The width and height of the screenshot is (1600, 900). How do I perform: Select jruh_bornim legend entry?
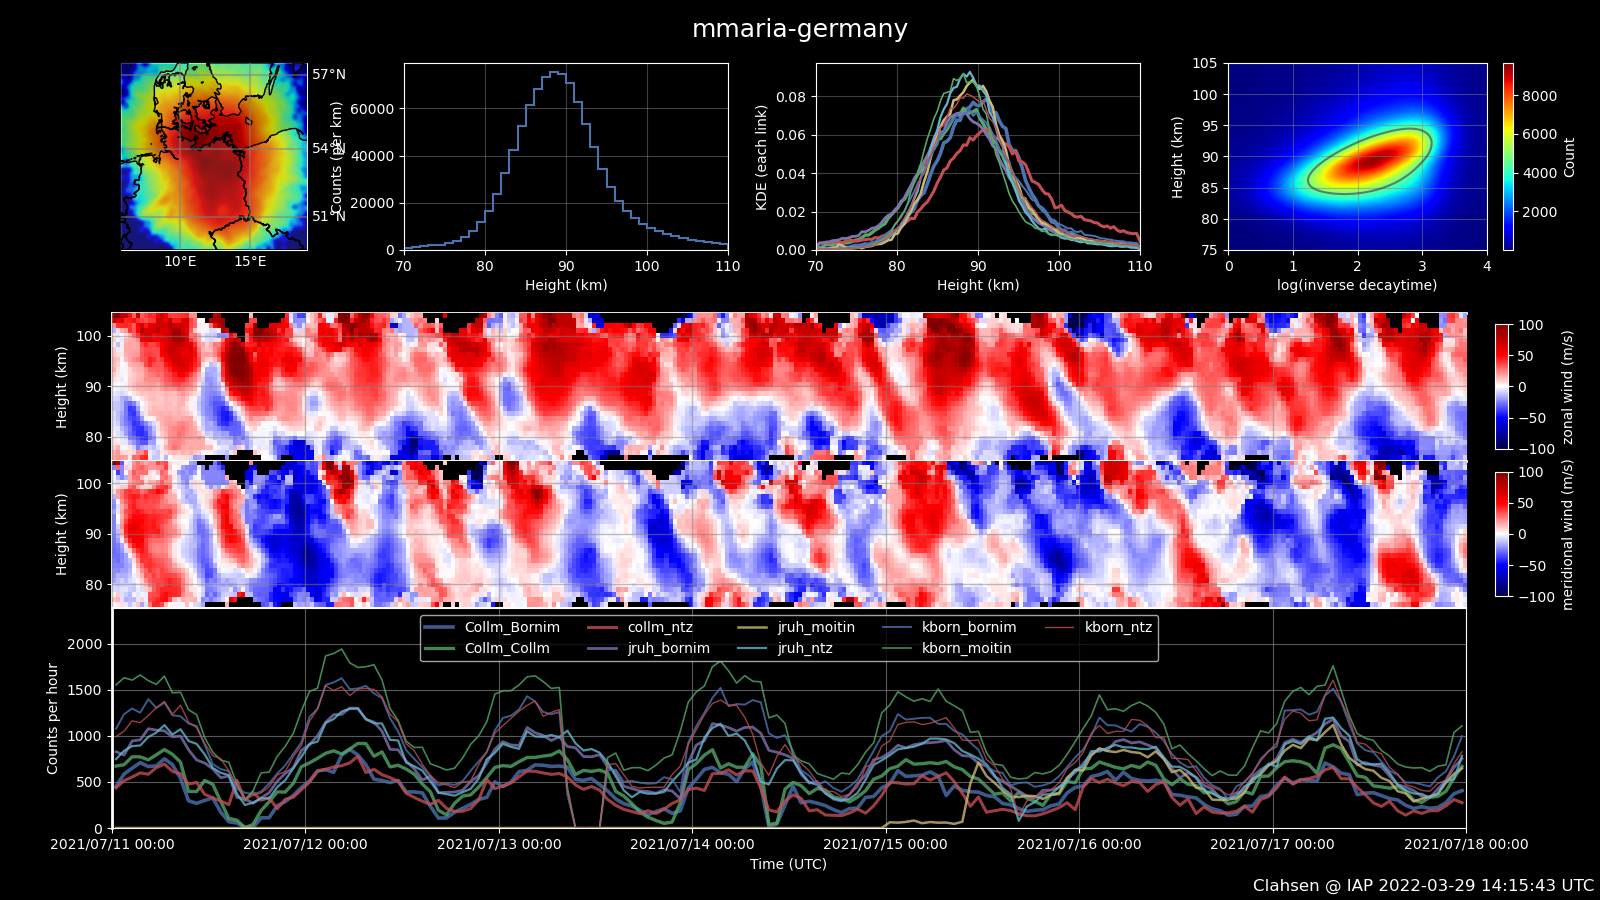(x=648, y=648)
